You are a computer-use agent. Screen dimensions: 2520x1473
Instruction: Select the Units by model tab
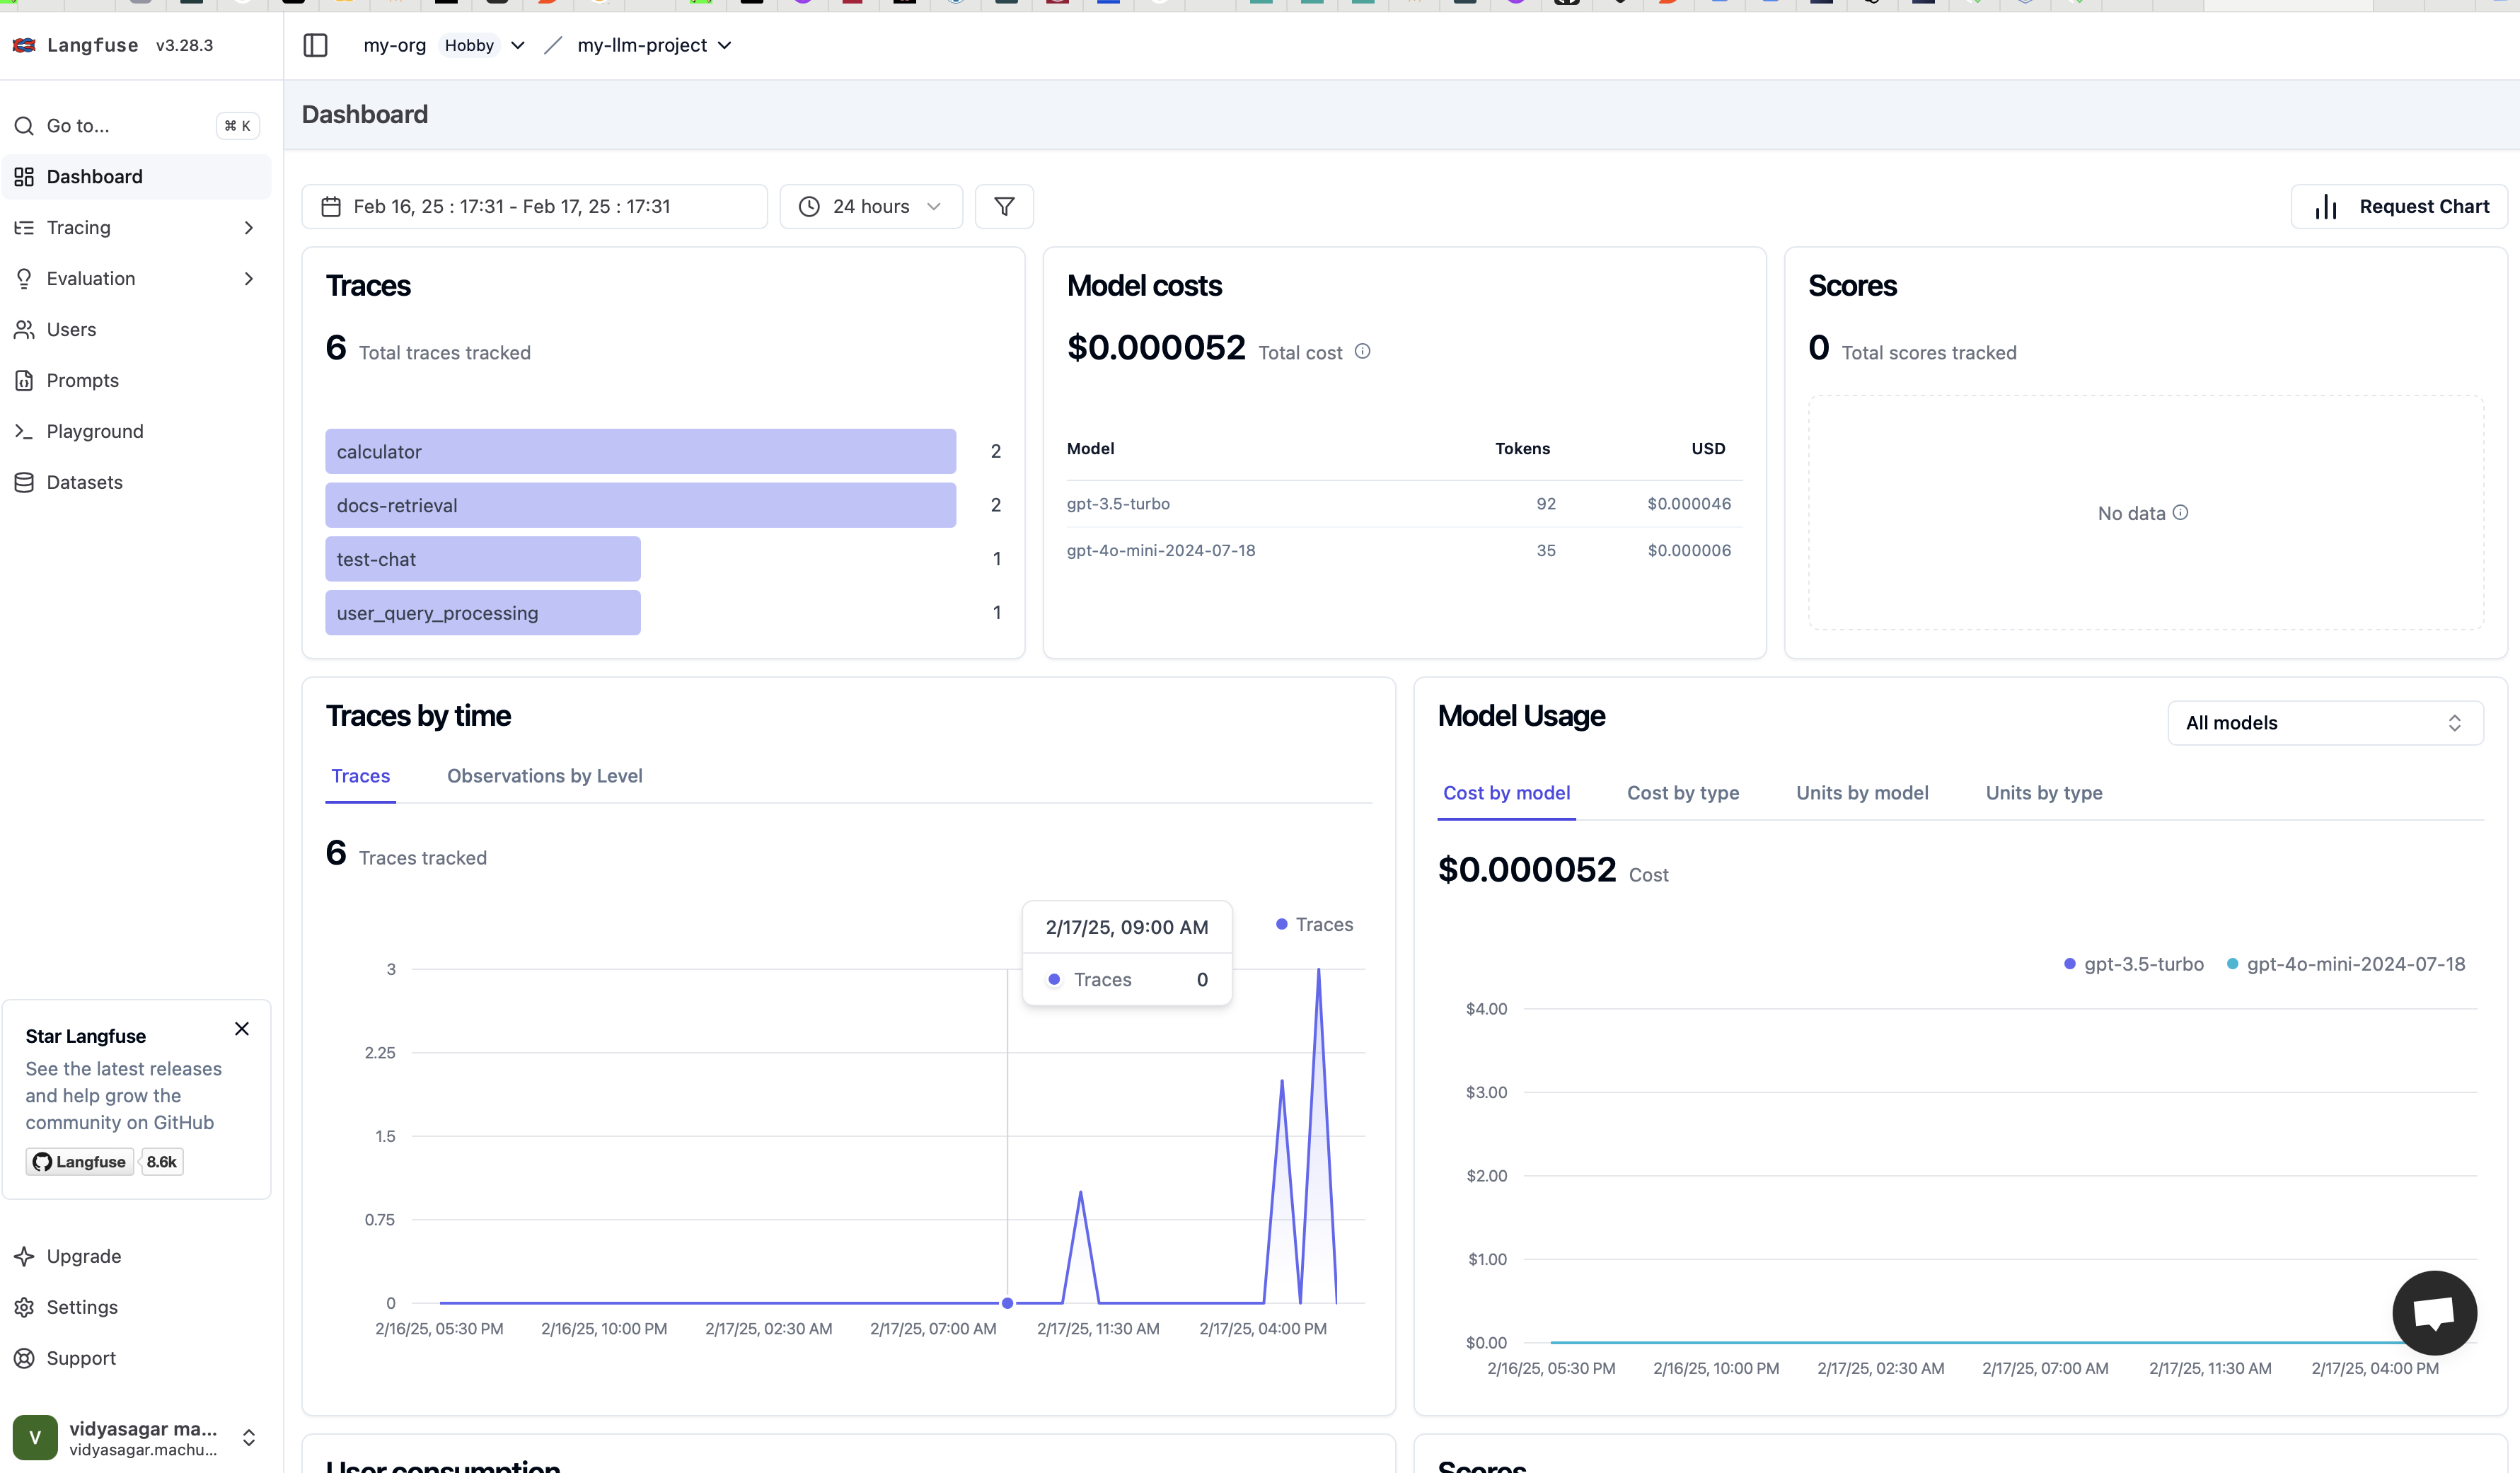pos(1862,792)
